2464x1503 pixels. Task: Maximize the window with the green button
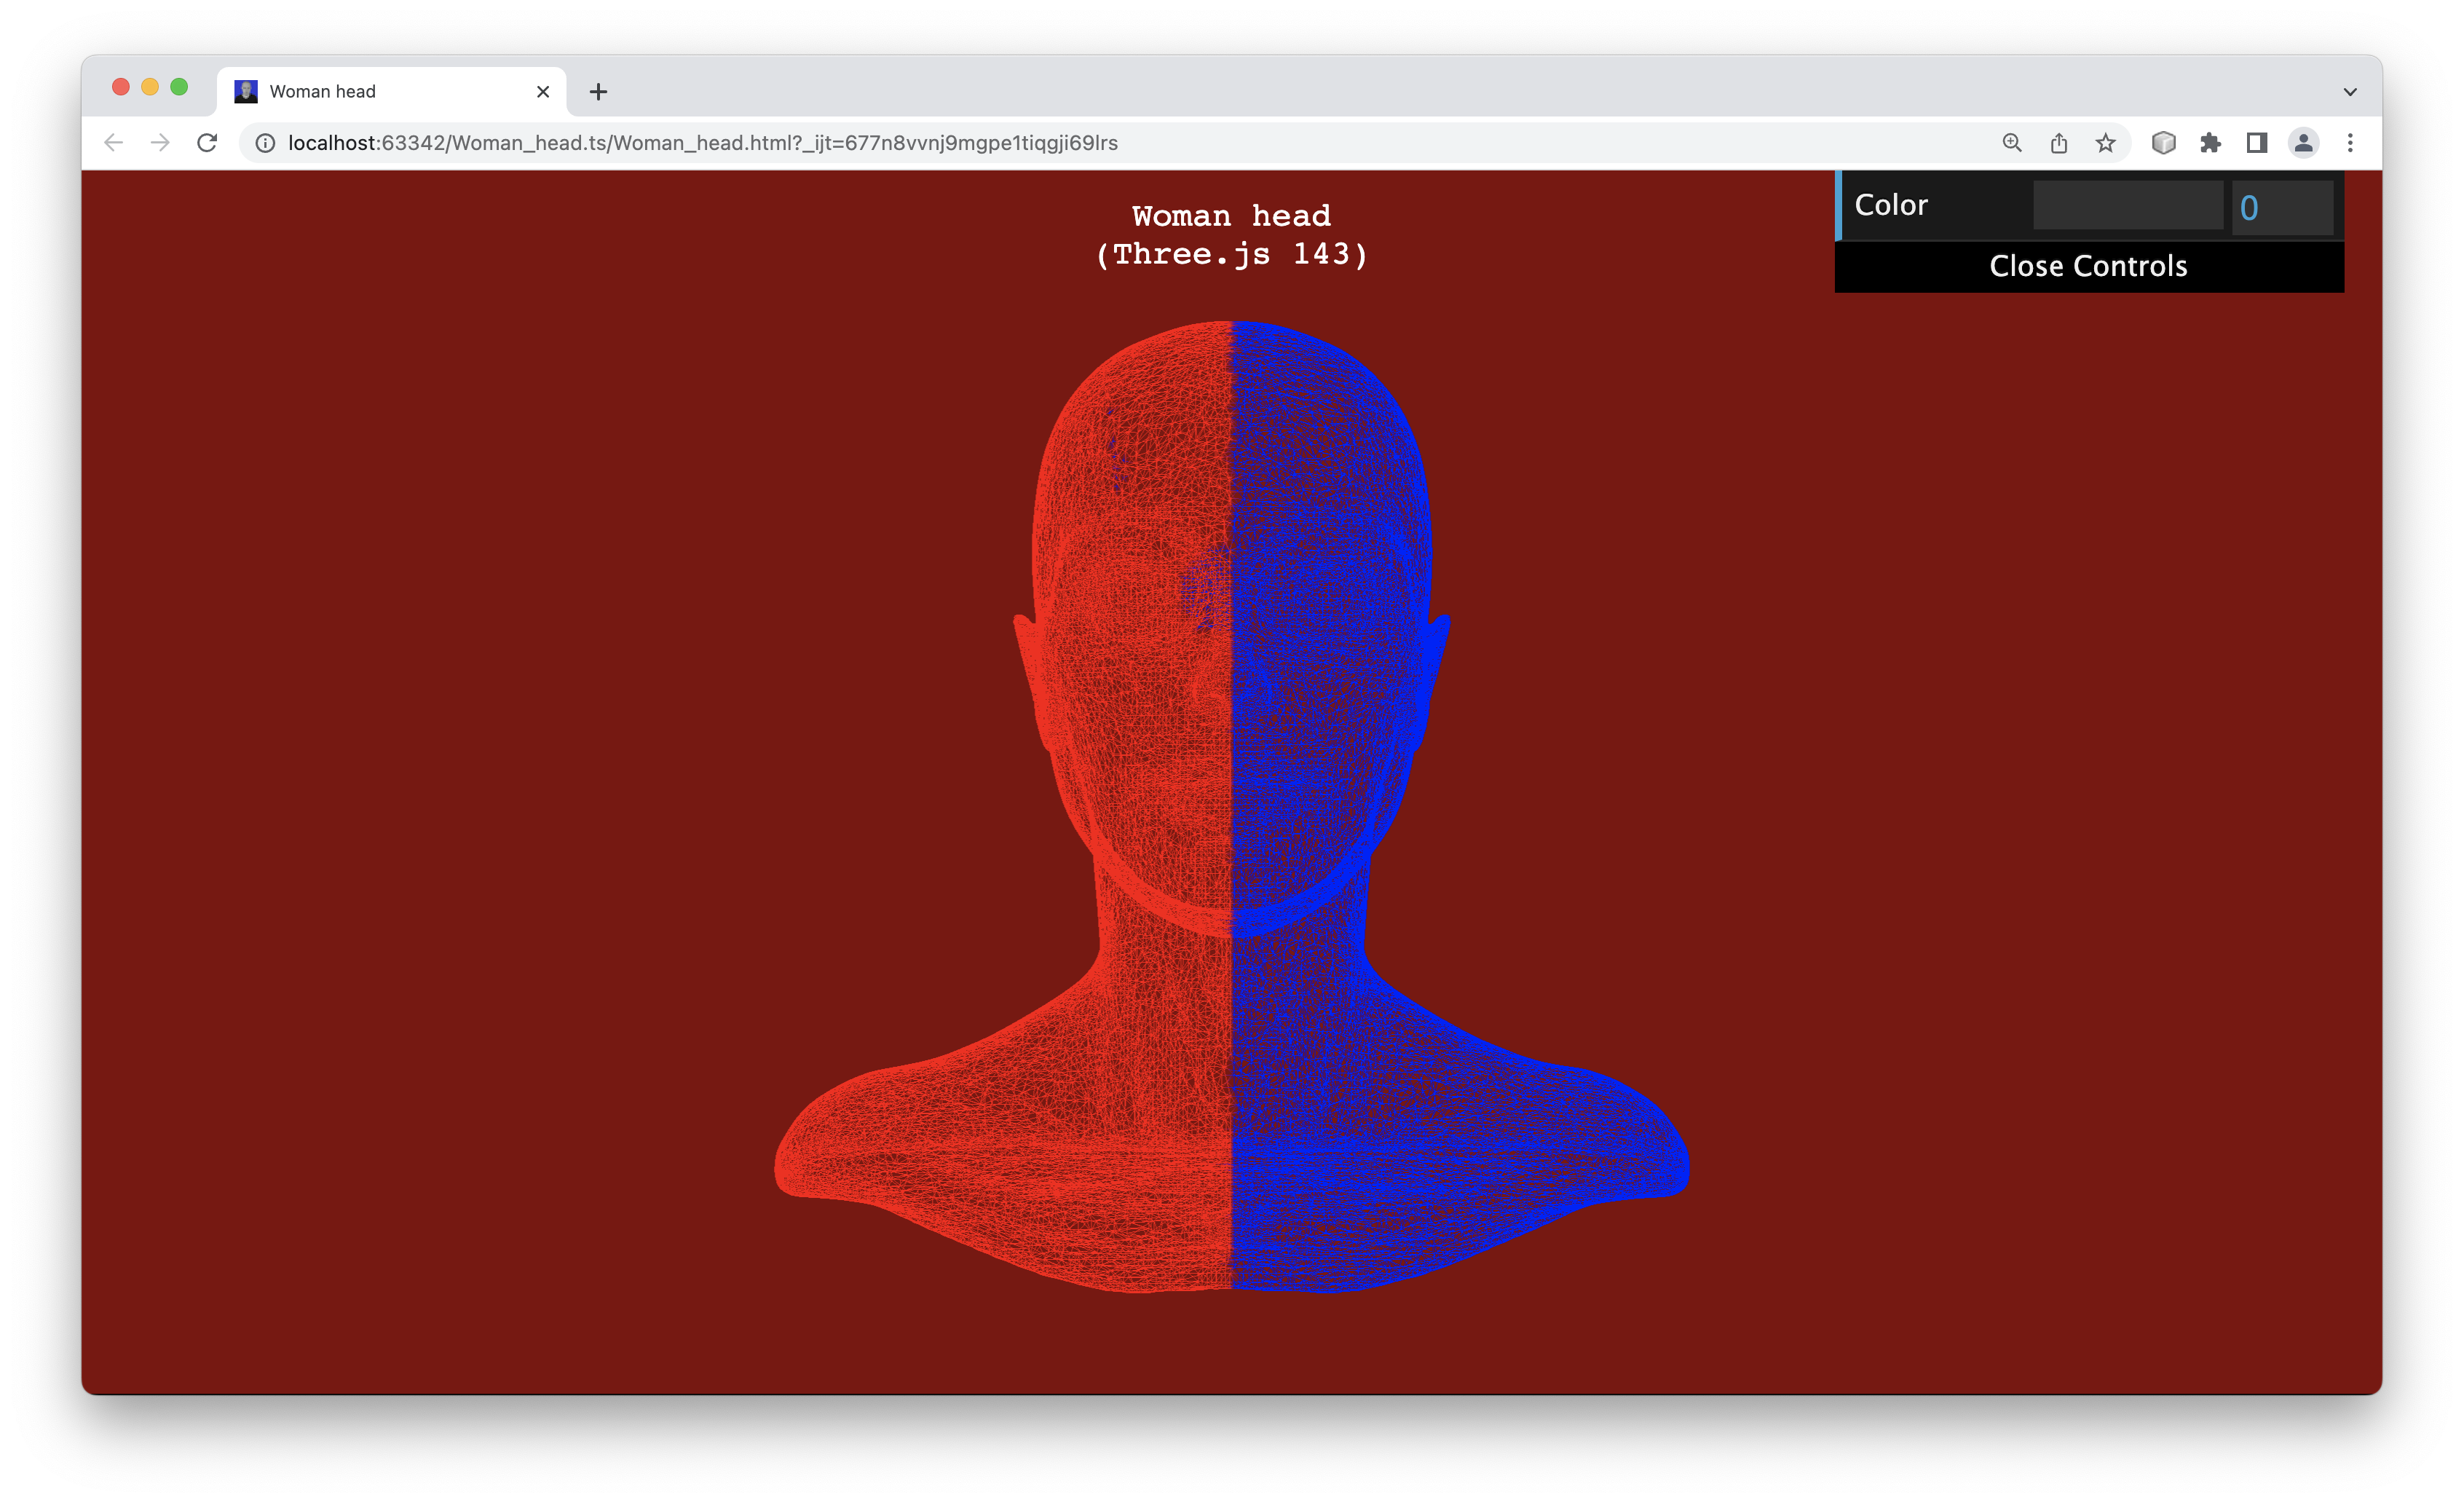(x=179, y=87)
